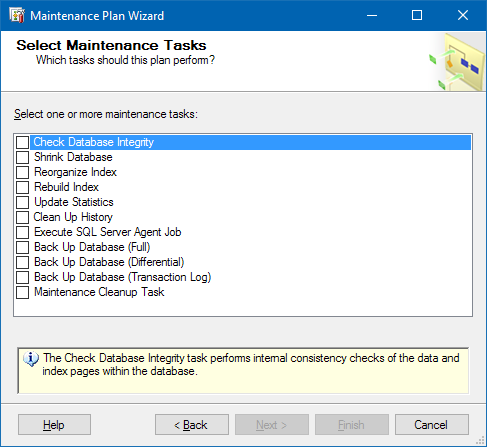
Task: Check the Rebuild Index checkbox
Action: [23, 187]
